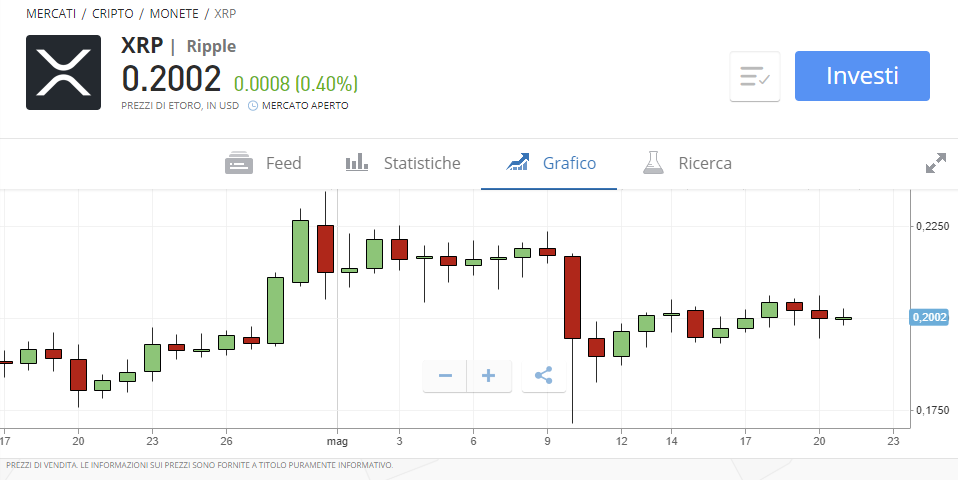Add XRP to watchlist icon button

754,77
